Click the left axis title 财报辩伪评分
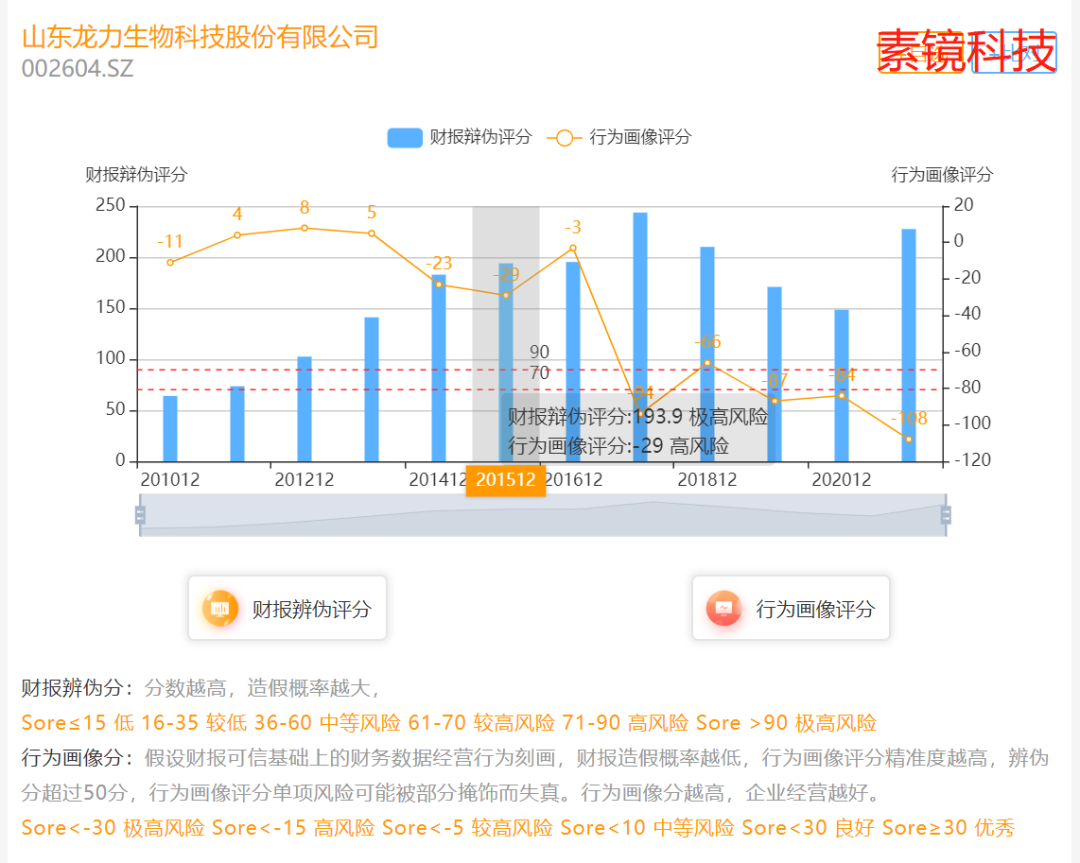Viewport: 1080px width, 863px height. (x=136, y=174)
